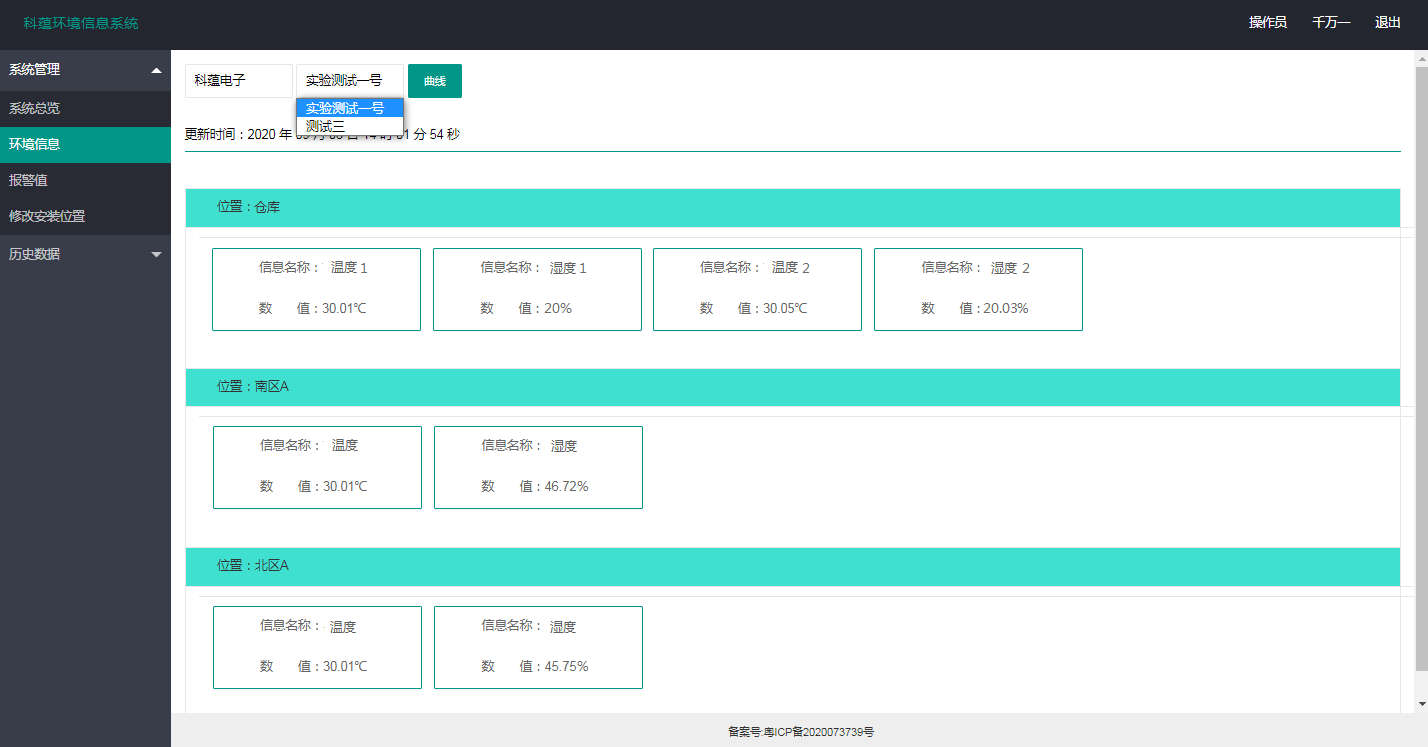
Task: Click the 北区A location header bar
Action: [792, 566]
